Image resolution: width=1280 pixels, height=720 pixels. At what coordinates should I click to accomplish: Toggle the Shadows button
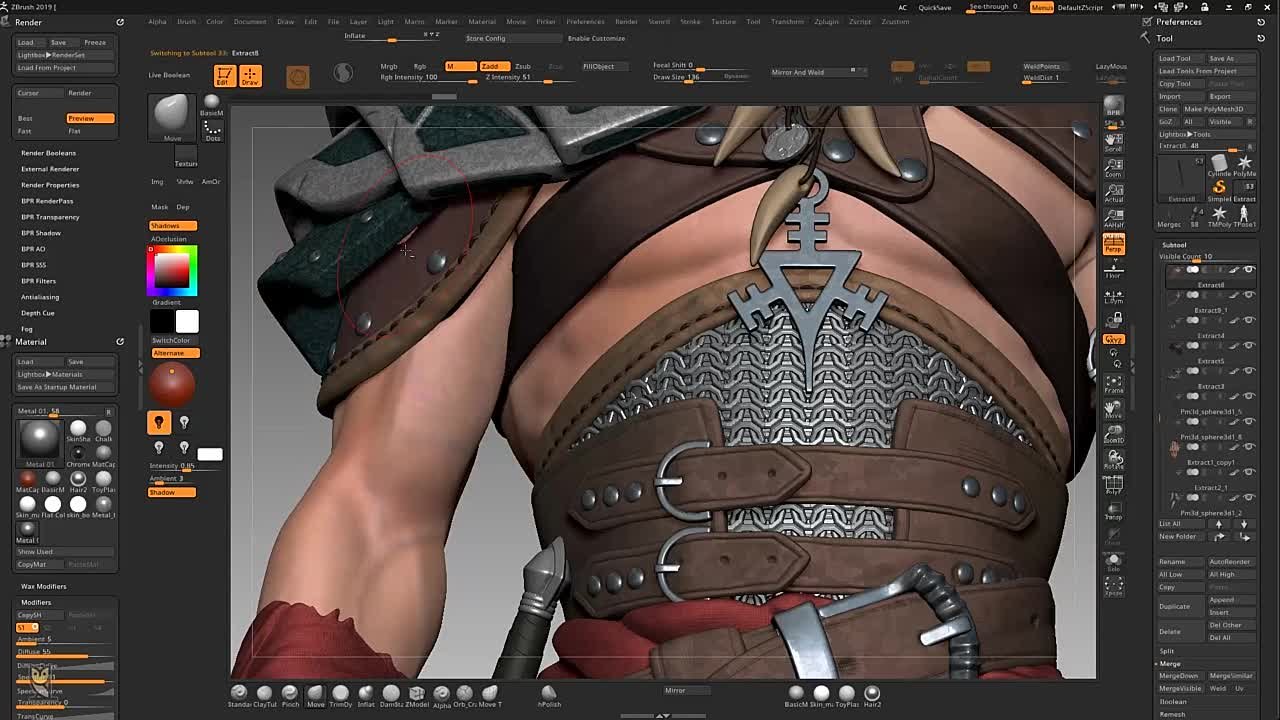point(173,226)
